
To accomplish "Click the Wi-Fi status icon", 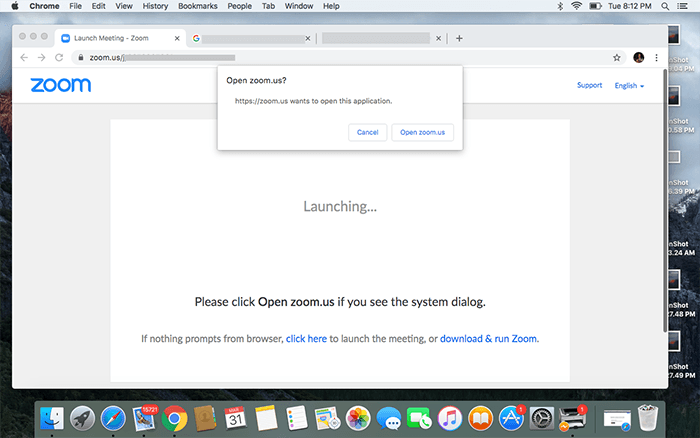I will coord(576,6).
